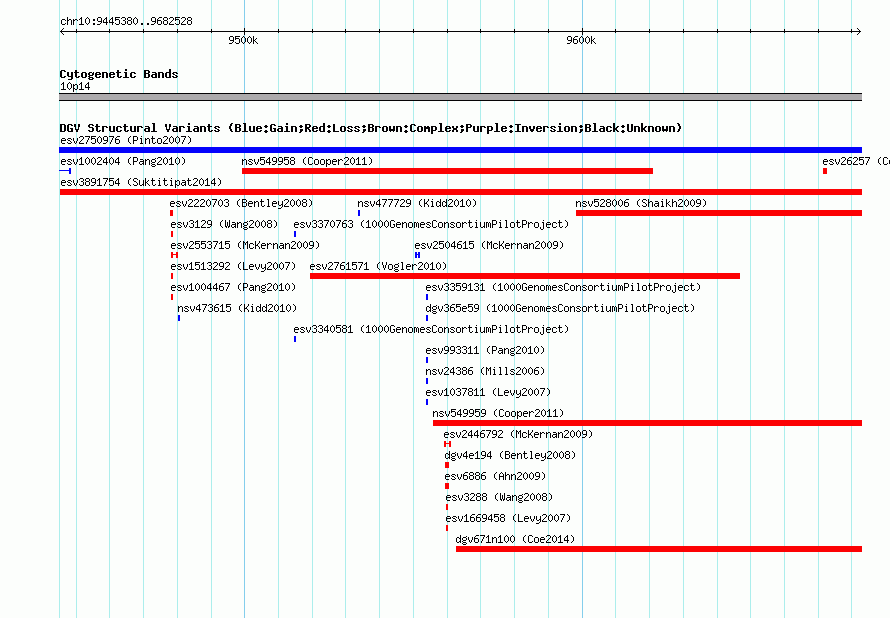Open esv3891754 (Suktitipat2014) variant label
Image resolution: width=890 pixels, height=618 pixels.
coord(141,182)
